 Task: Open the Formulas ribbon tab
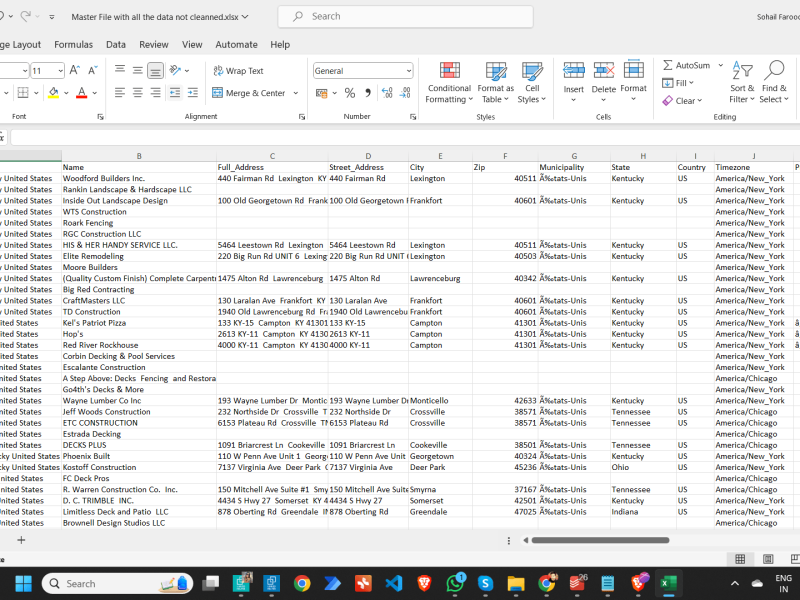[73, 44]
